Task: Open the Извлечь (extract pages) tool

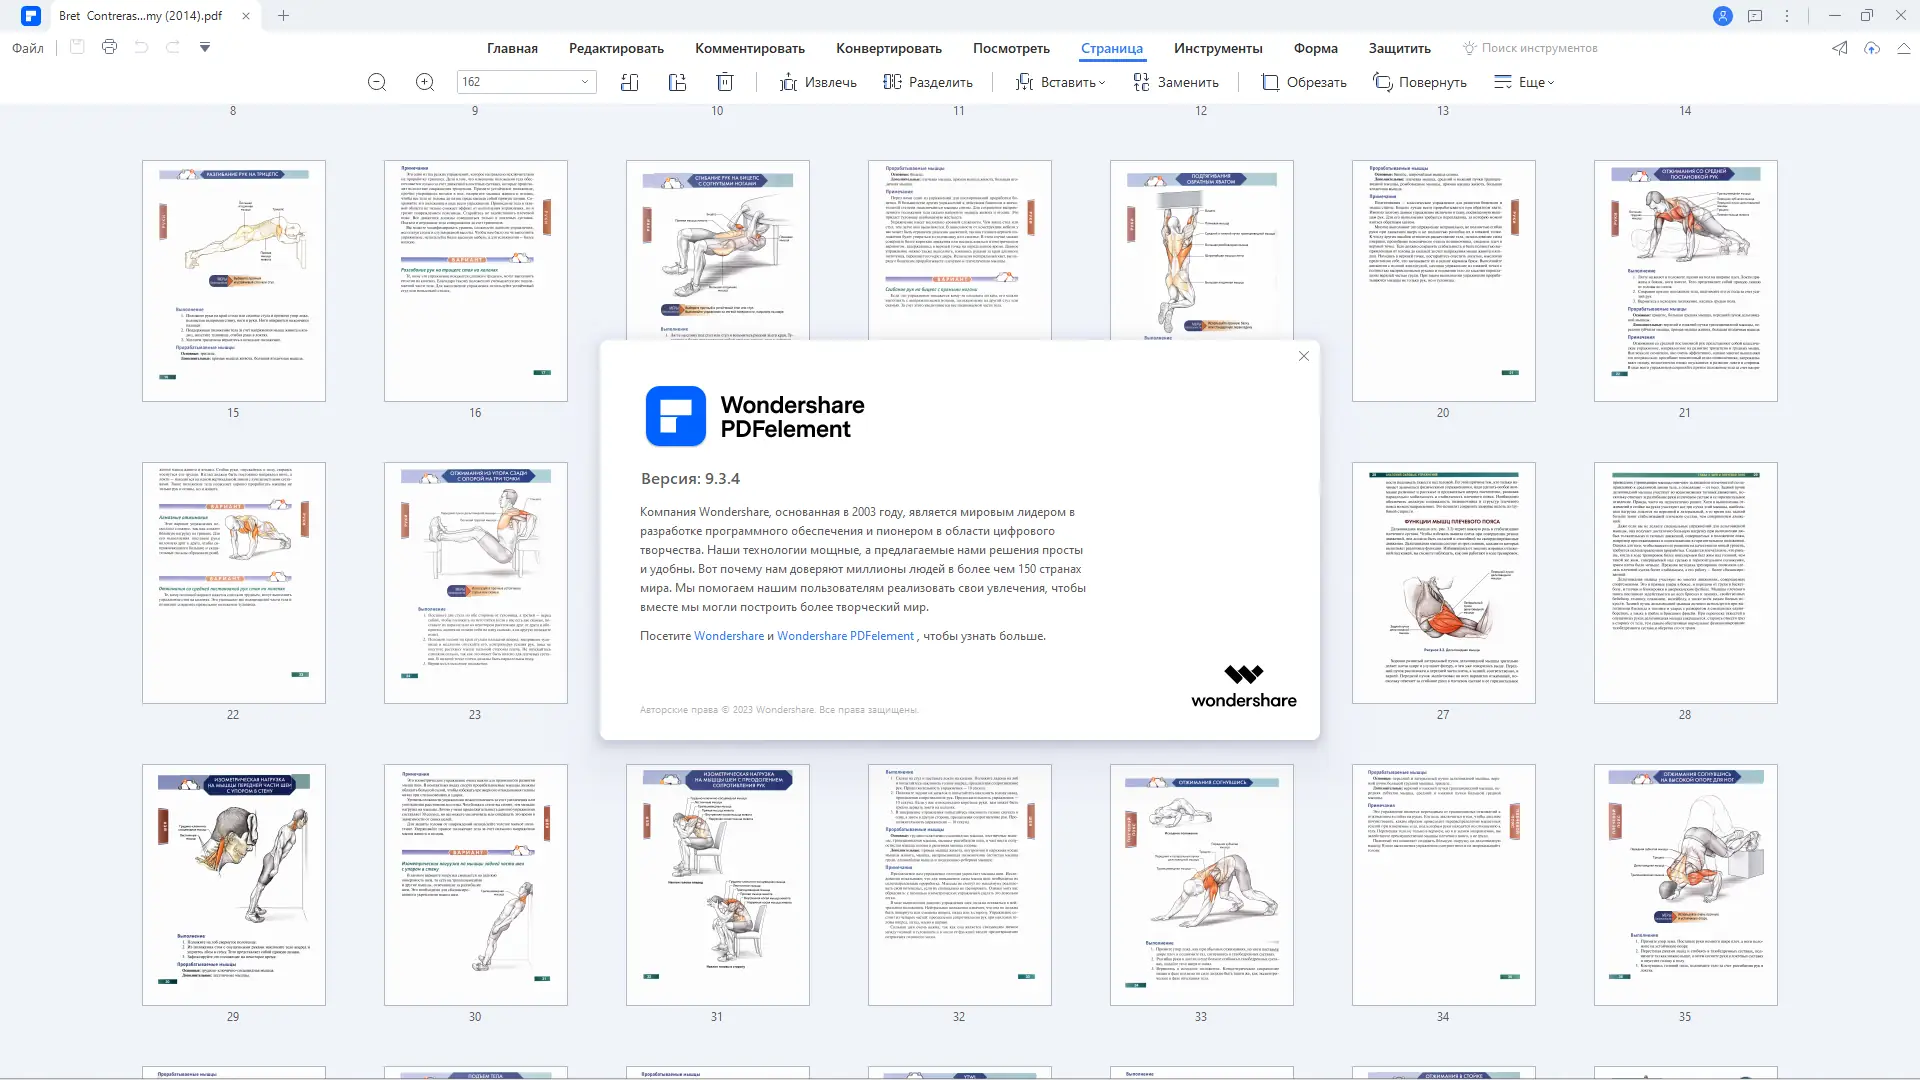Action: click(x=818, y=82)
